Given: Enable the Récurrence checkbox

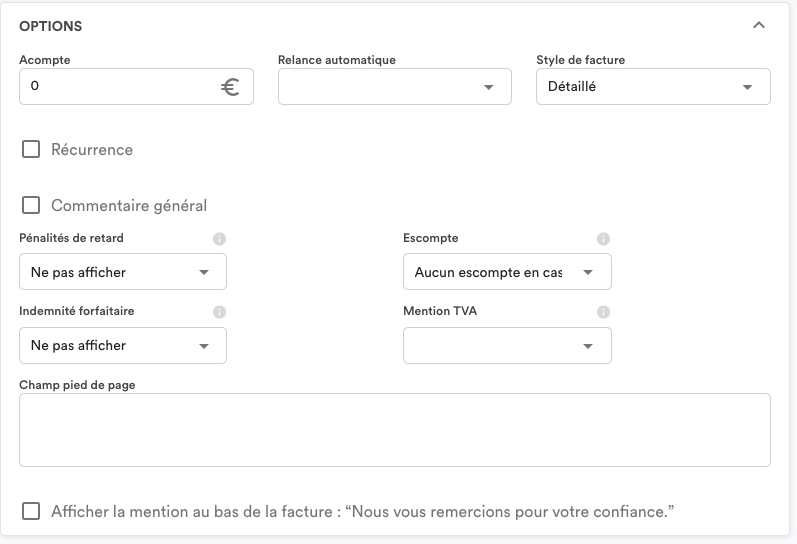Looking at the screenshot, I should 31,149.
